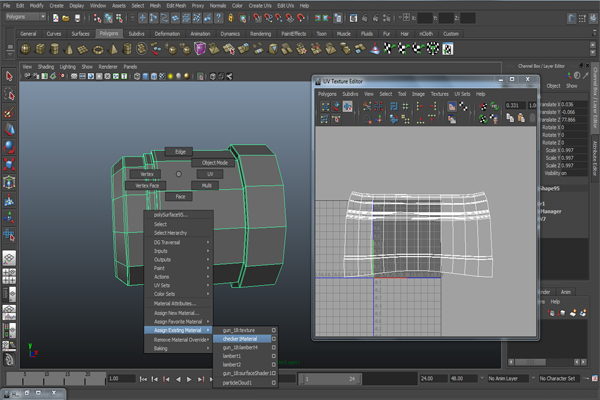The height and width of the screenshot is (400, 600).
Task: Select the Select tool arrow in toolbox
Action: (x=9, y=76)
